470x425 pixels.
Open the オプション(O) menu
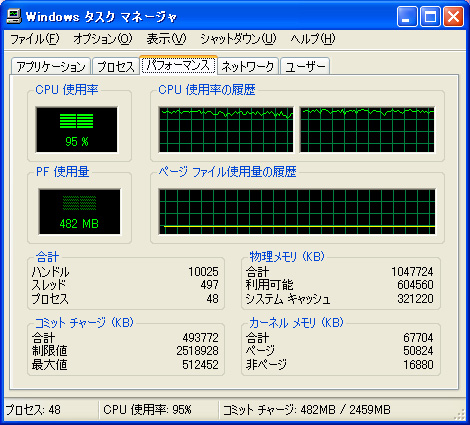[103, 39]
